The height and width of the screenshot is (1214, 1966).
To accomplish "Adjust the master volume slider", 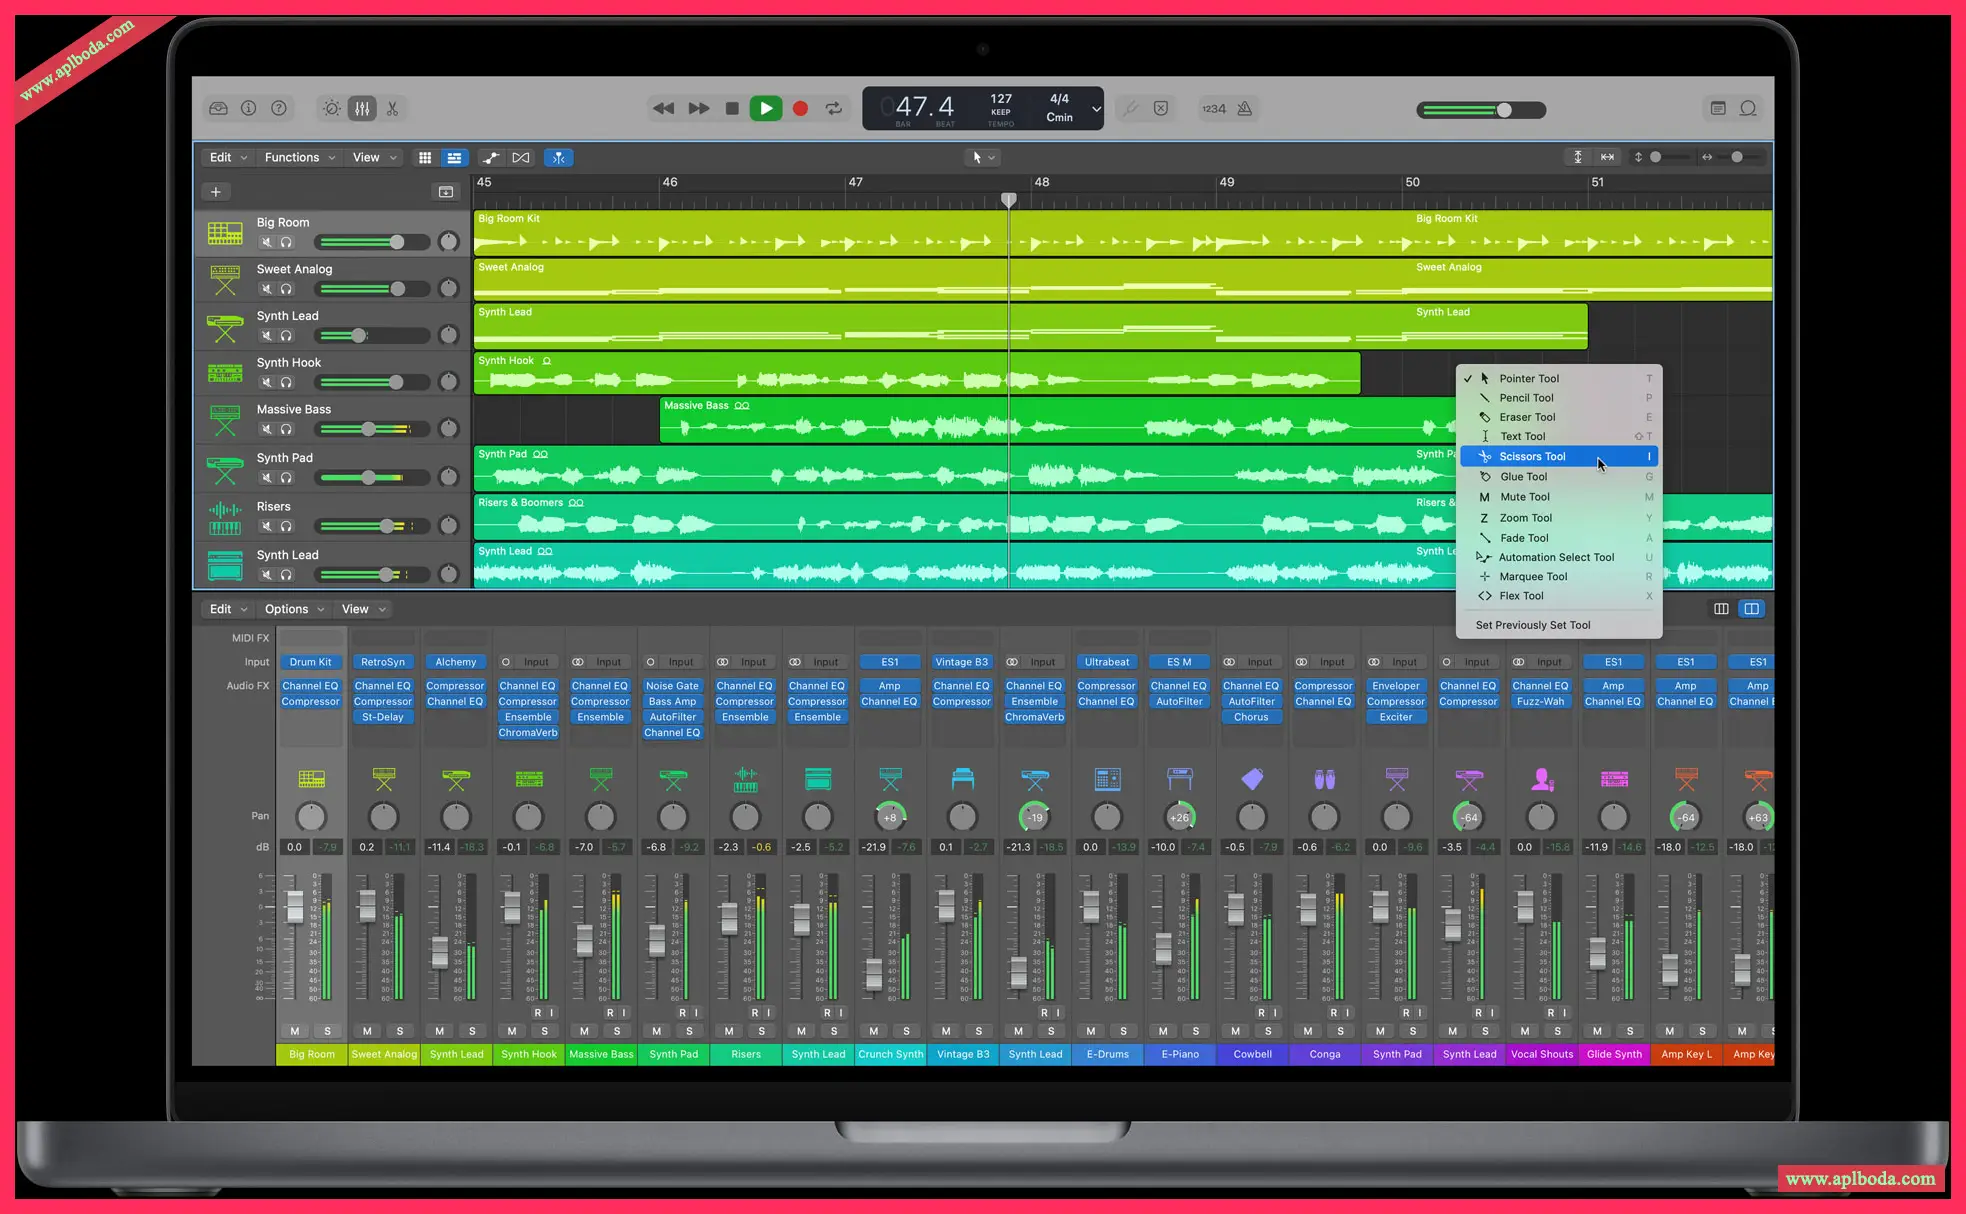I will 1503,110.
